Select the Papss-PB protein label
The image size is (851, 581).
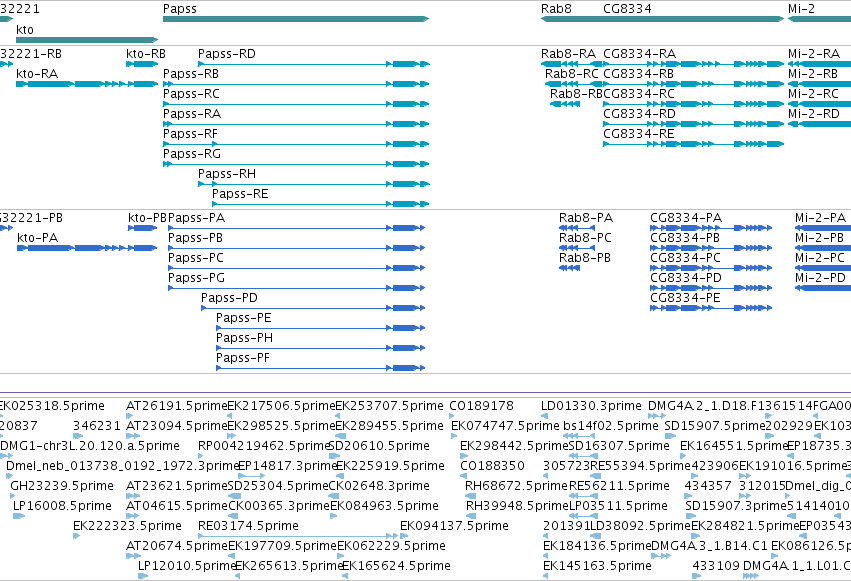click(x=195, y=238)
